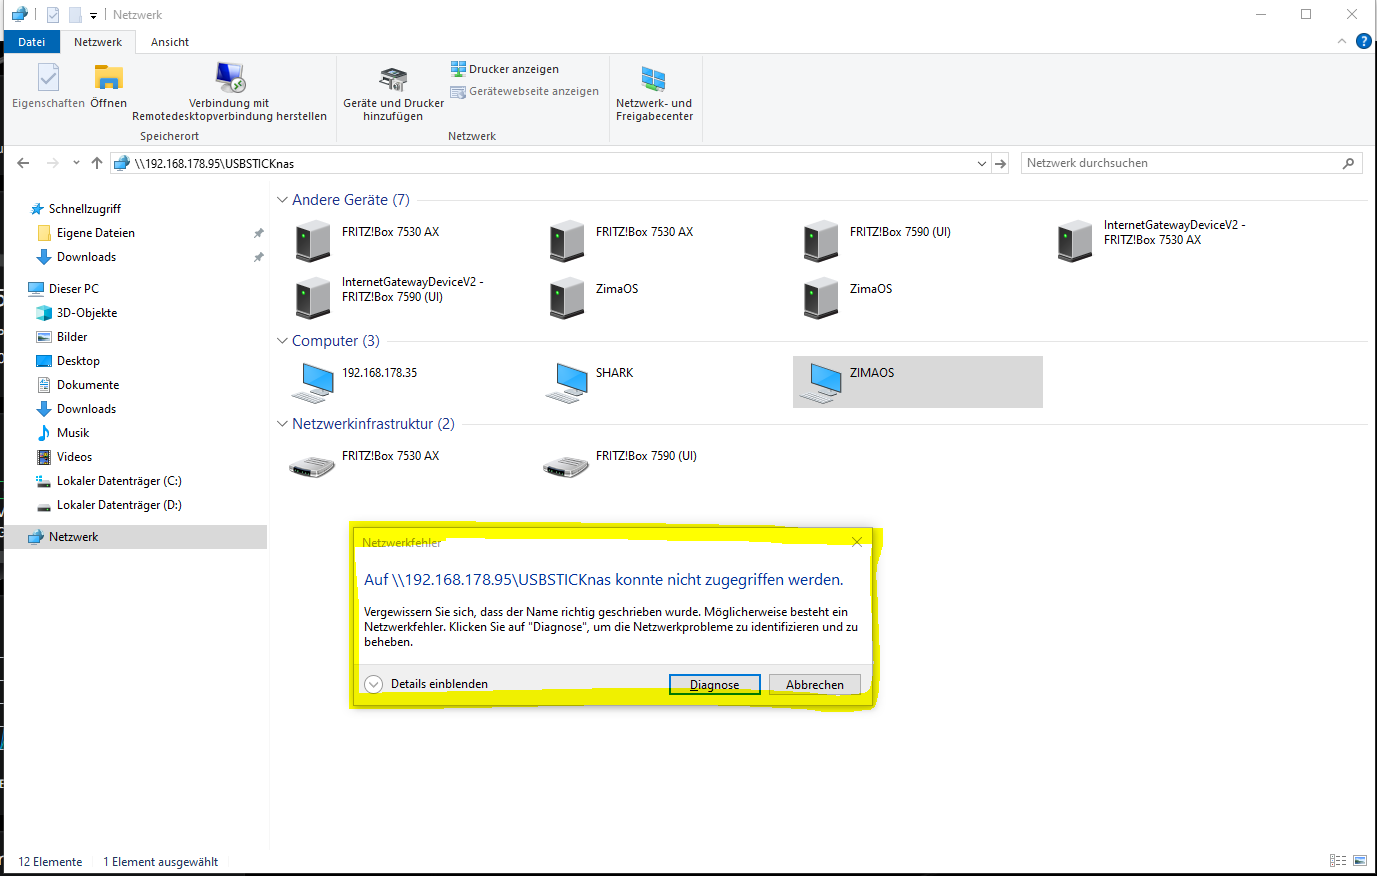Click the blue help question mark icon
Image resolution: width=1377 pixels, height=876 pixels.
[1363, 41]
